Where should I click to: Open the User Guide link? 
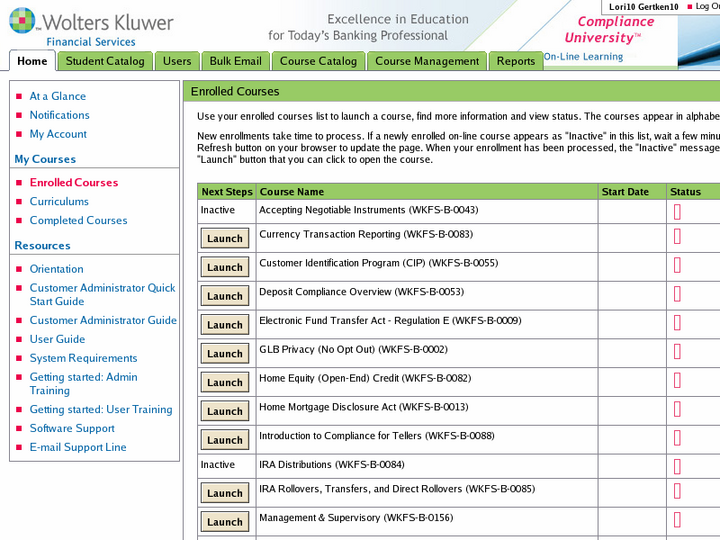[57, 339]
